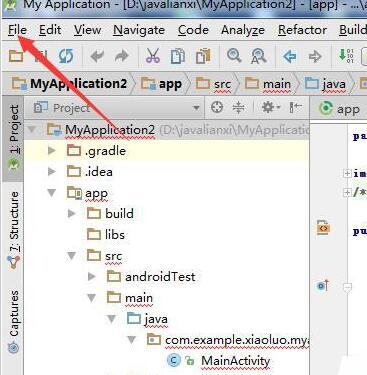The width and height of the screenshot is (367, 375).
Task: Open the Analyze menu
Action: pyautogui.click(x=243, y=30)
